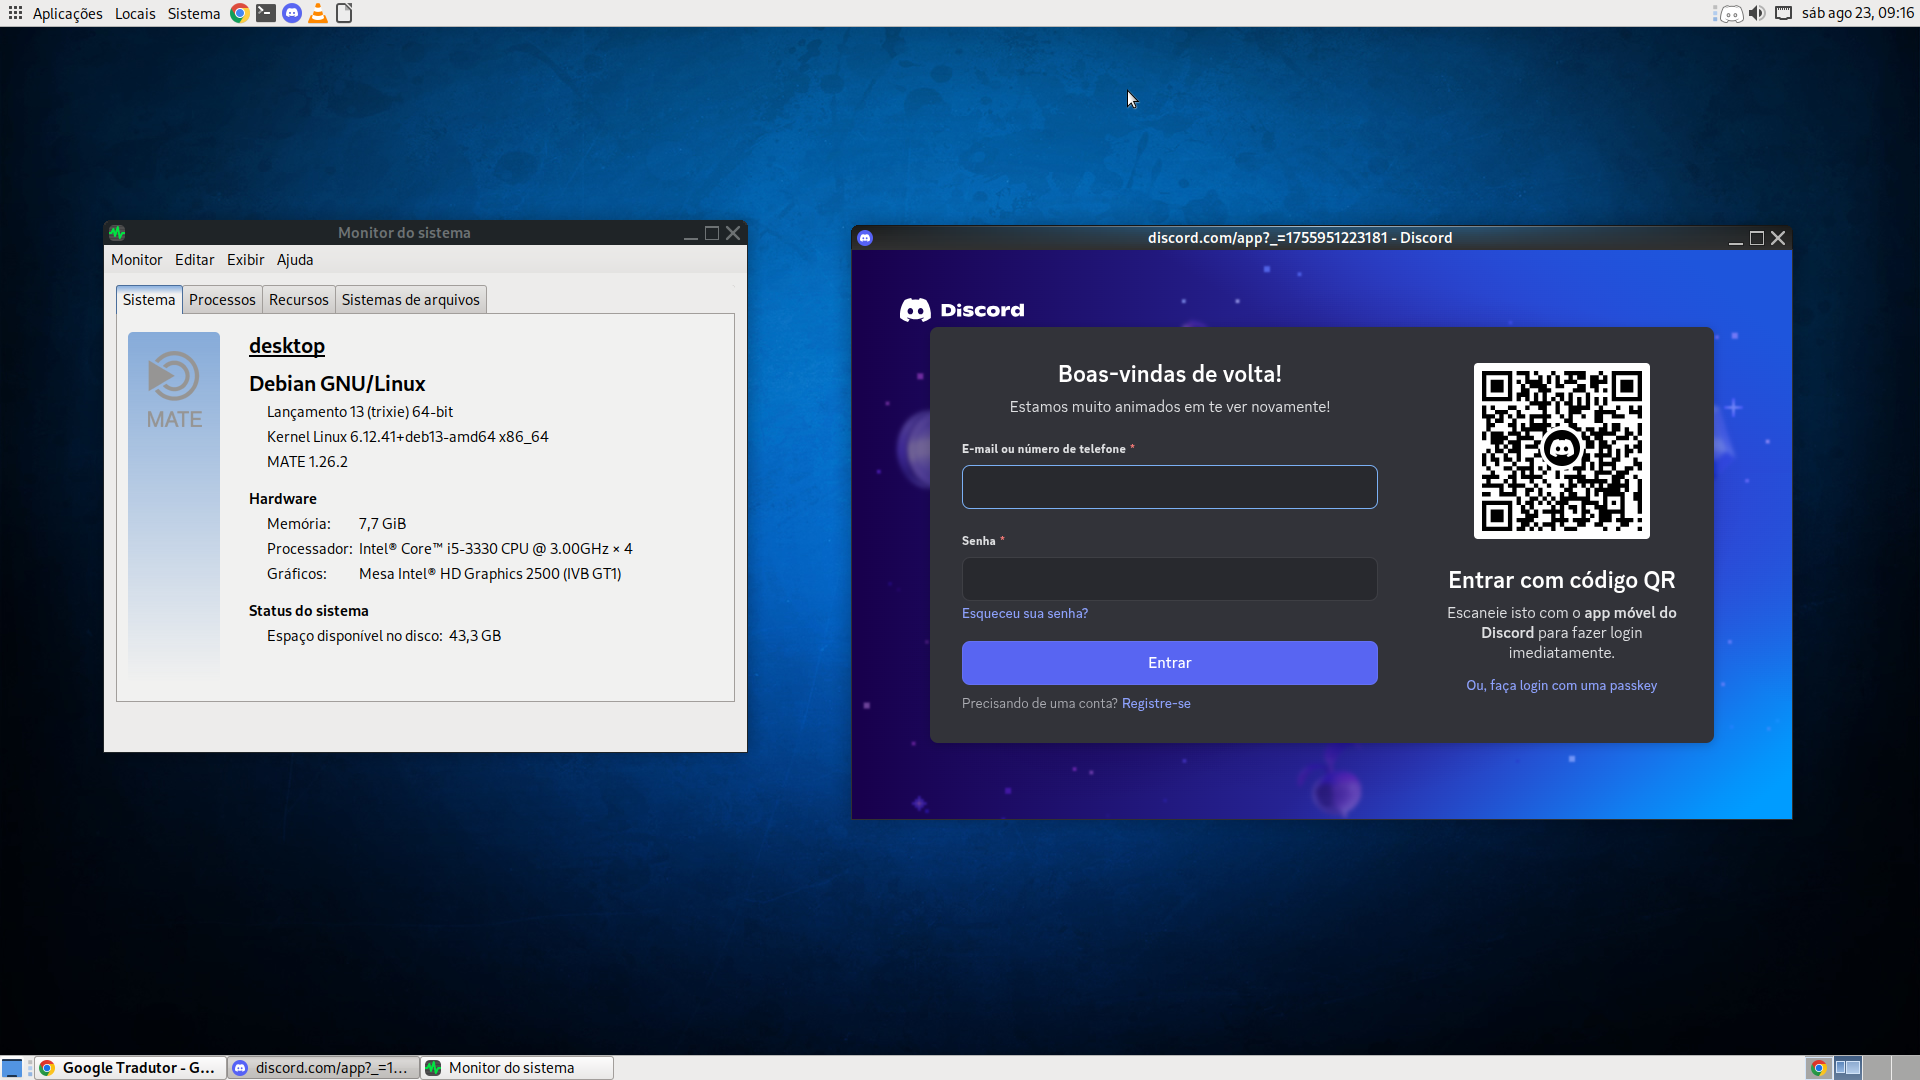This screenshot has width=1920, height=1080.
Task: Click the Entrar com código QR heading
Action: point(1561,581)
